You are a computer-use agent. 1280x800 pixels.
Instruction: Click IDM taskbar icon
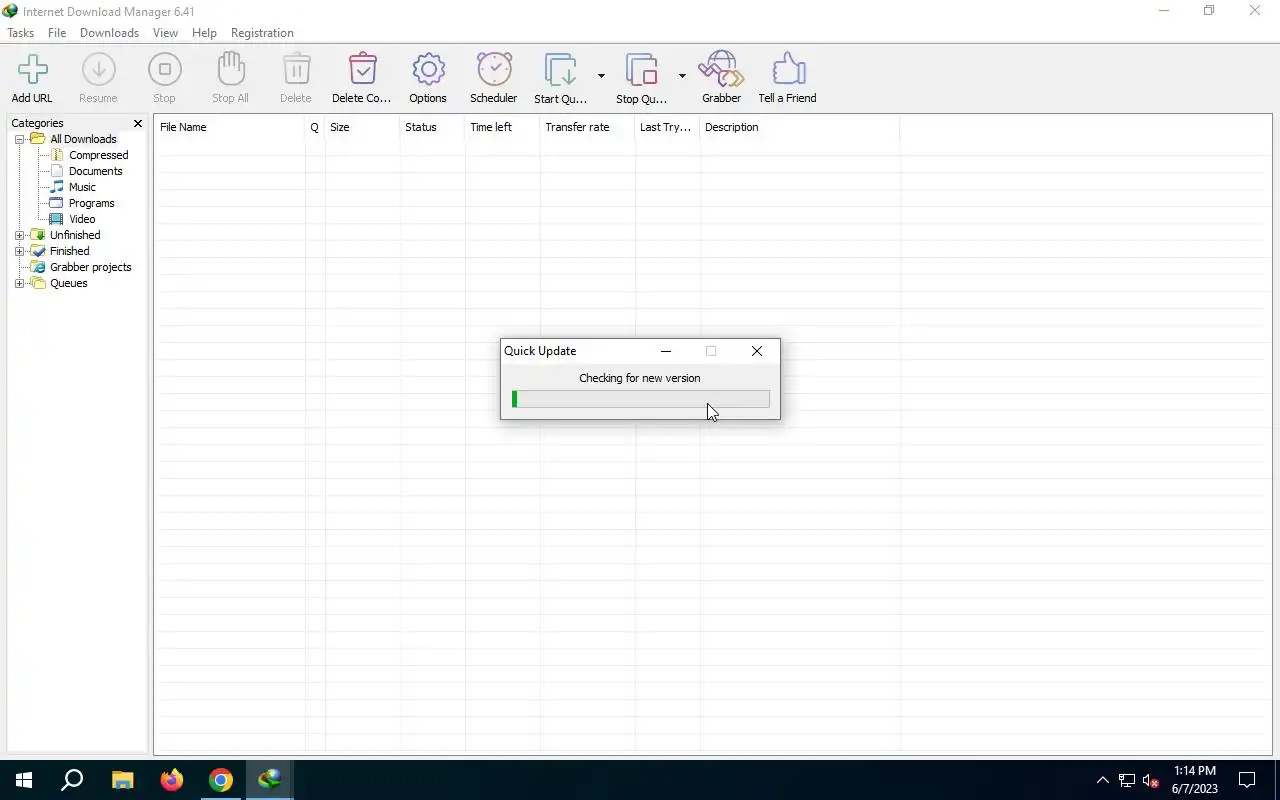pyautogui.click(x=269, y=780)
